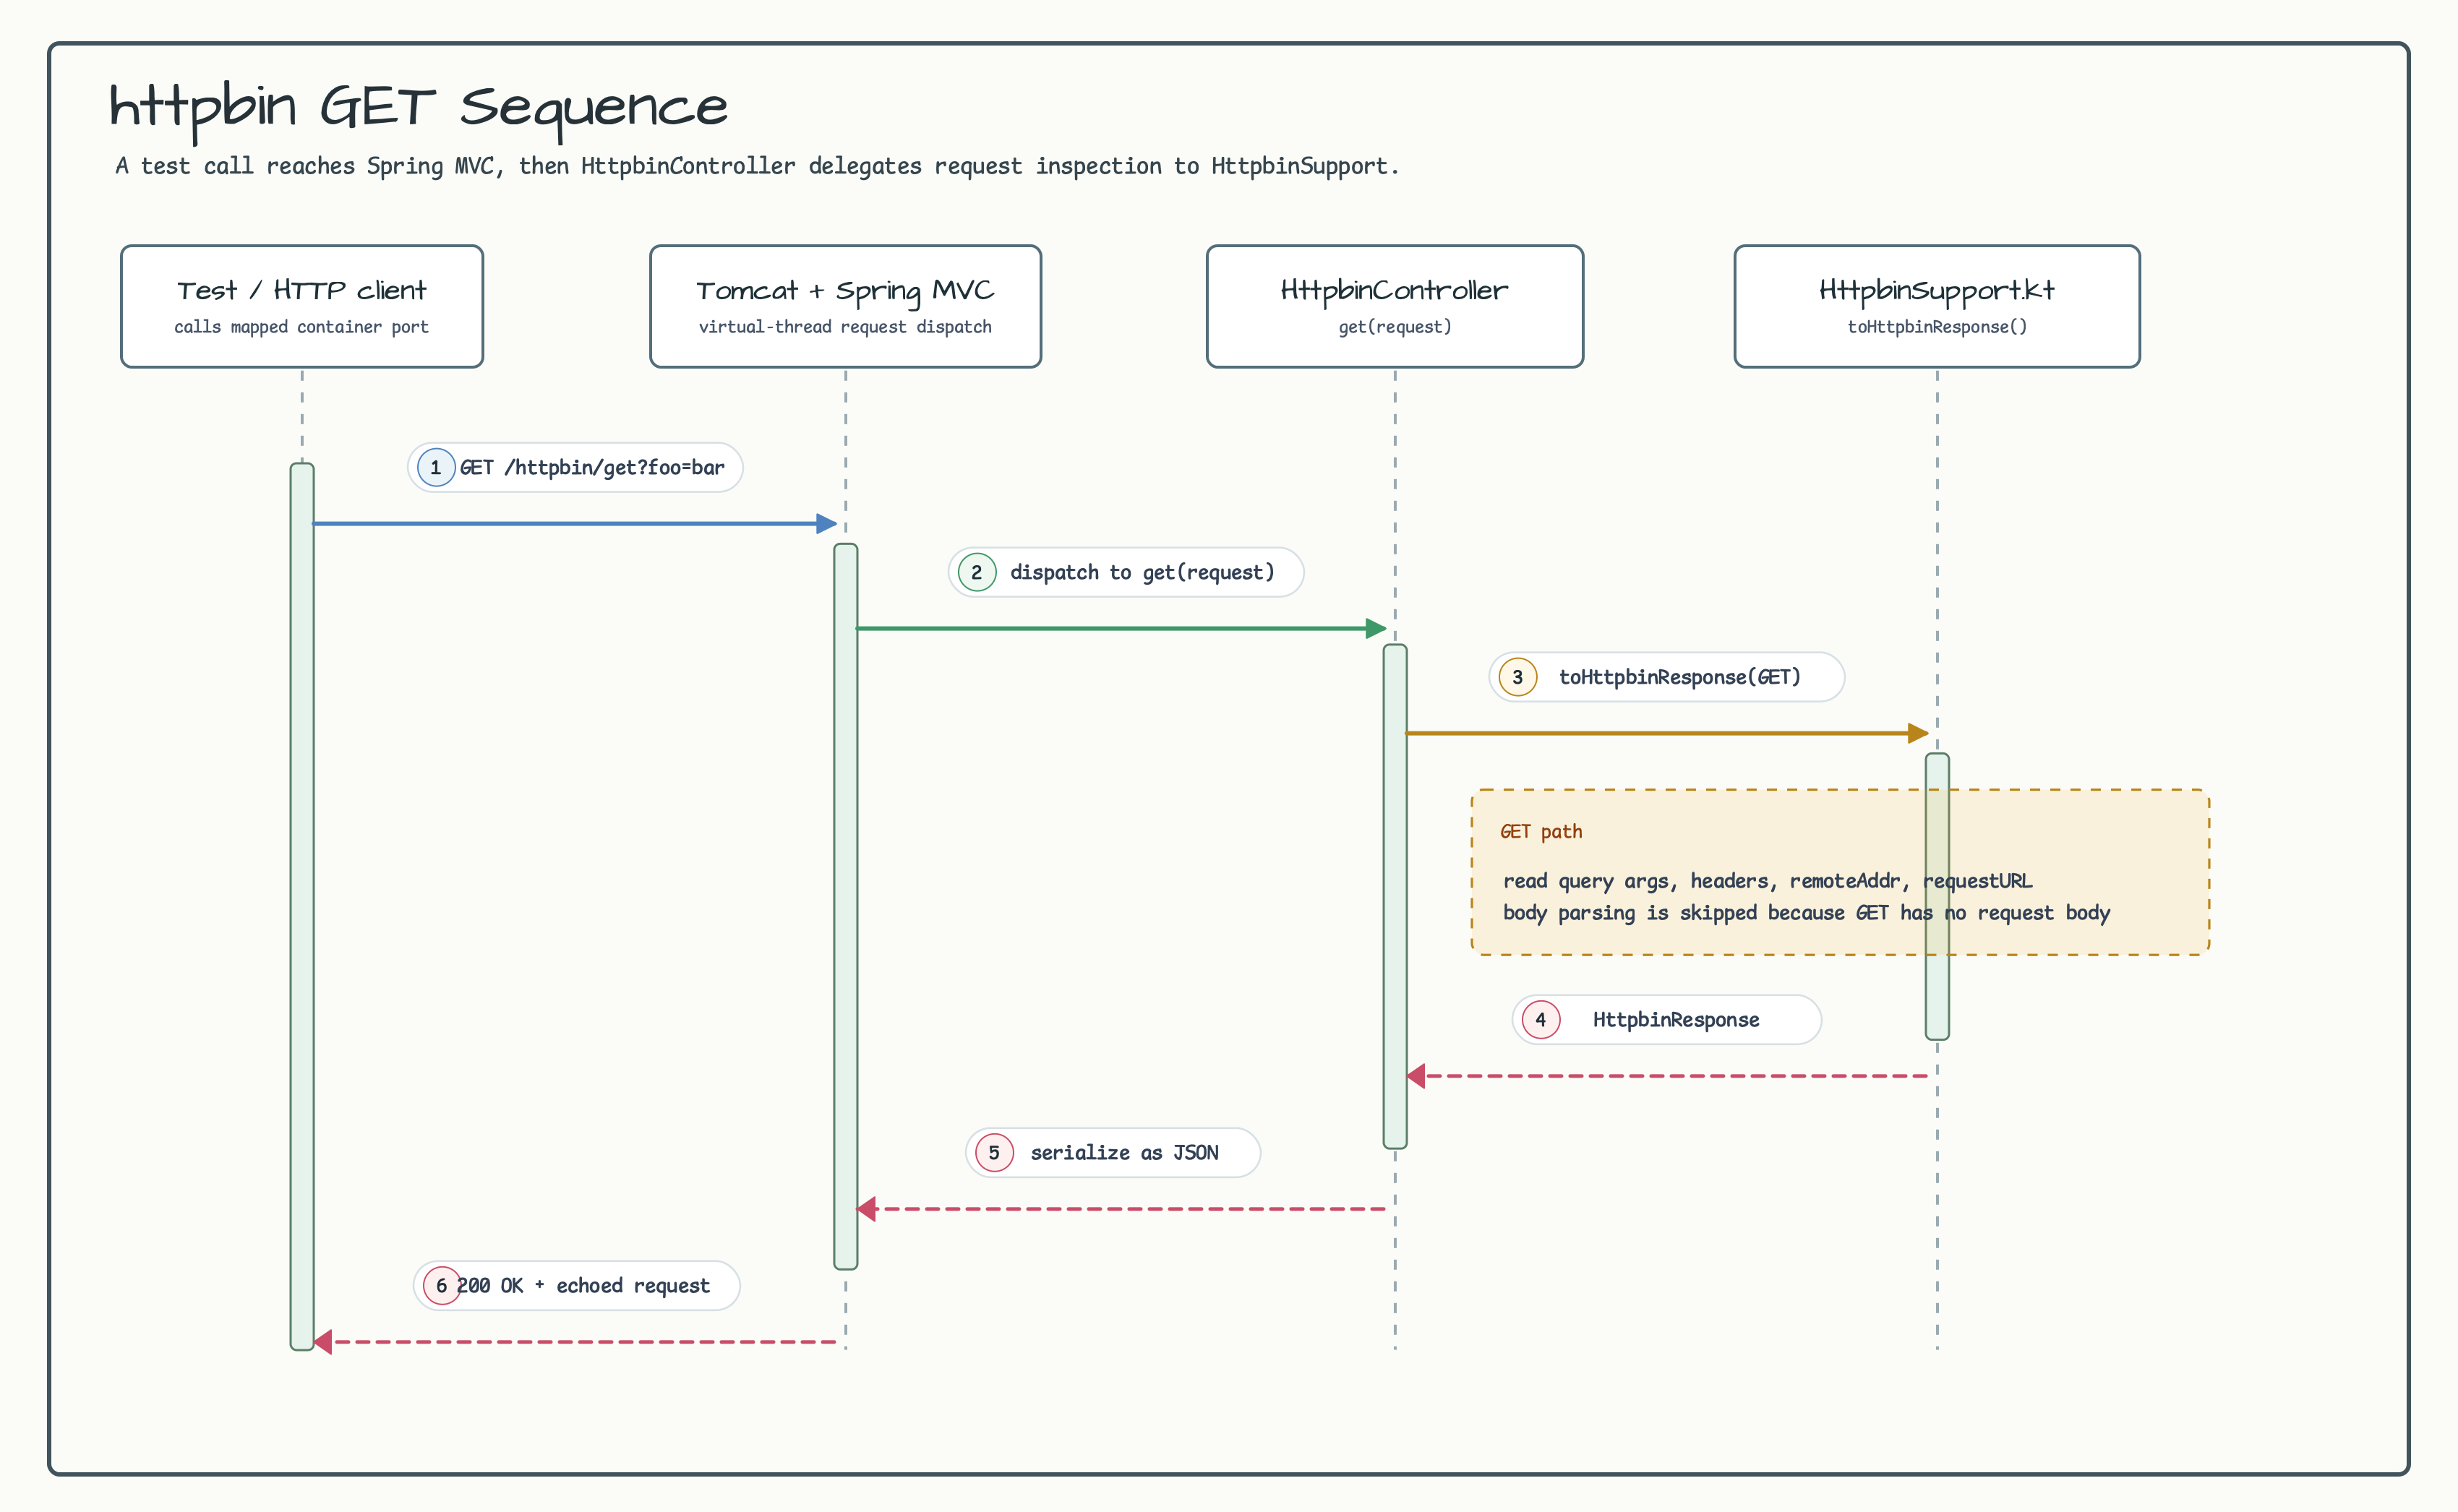
Task: Select the 'serialize as JSON' message label
Action: click(1124, 1152)
